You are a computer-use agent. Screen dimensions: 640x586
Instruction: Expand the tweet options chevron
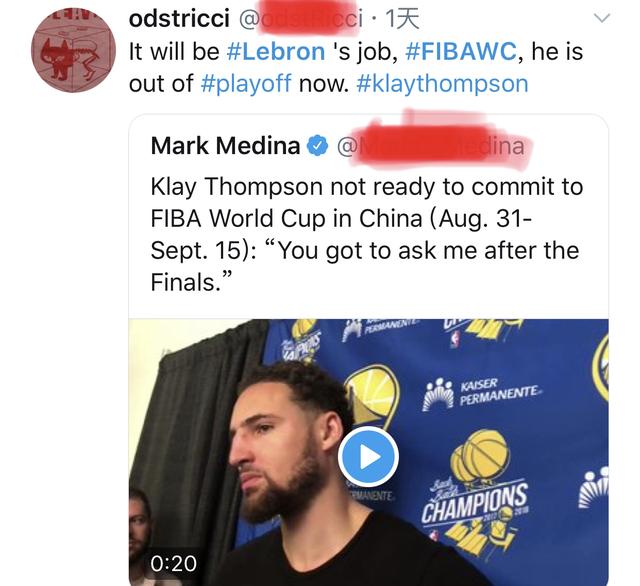601,18
